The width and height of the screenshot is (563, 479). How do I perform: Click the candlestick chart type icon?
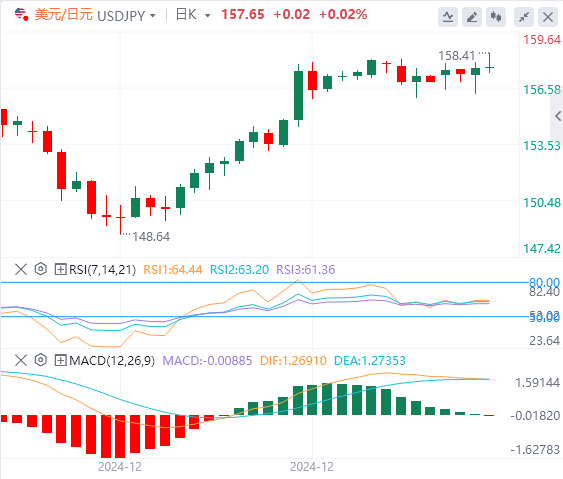point(496,17)
